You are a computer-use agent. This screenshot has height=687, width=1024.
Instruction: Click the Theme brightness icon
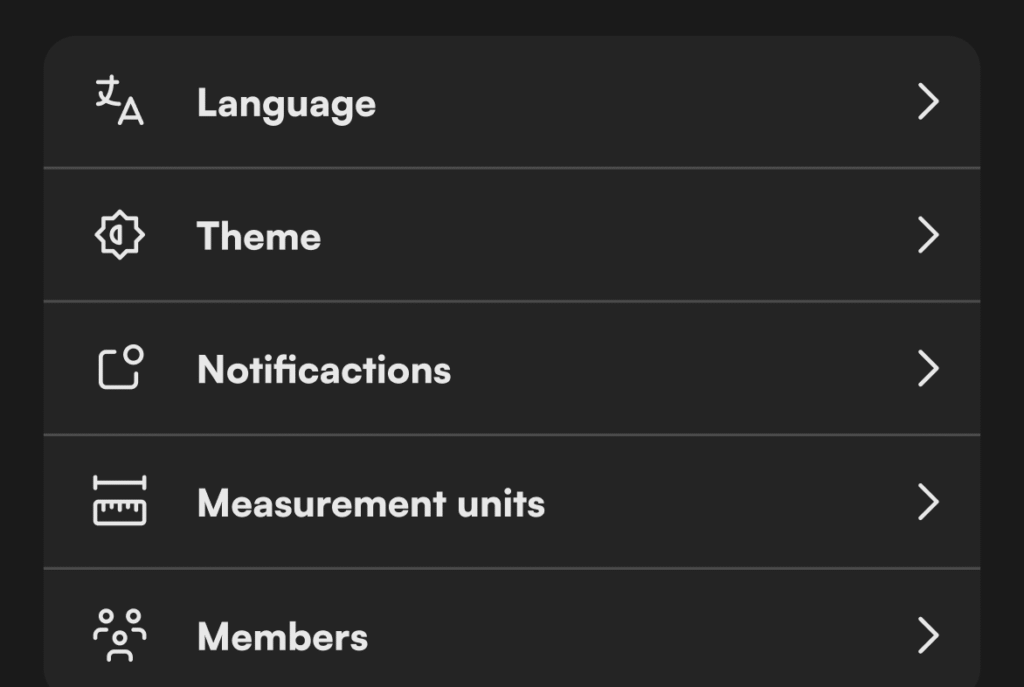point(119,236)
